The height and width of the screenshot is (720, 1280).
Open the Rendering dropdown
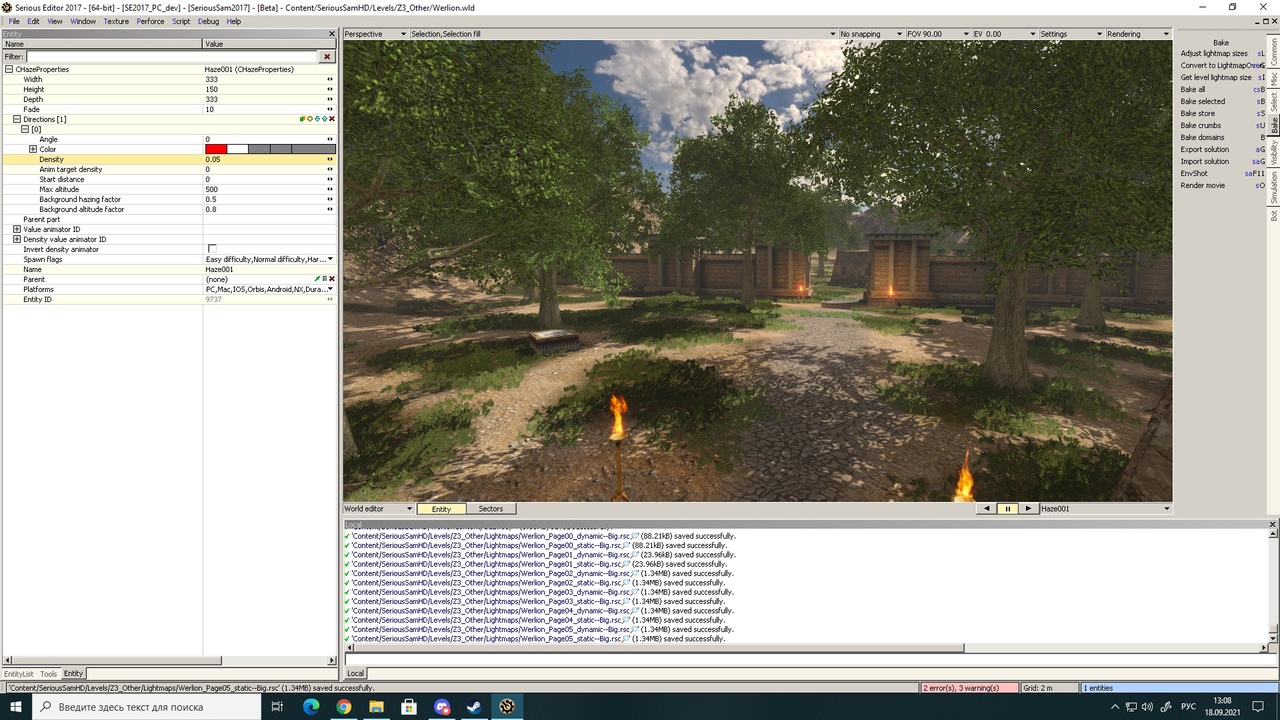[x=1137, y=34]
